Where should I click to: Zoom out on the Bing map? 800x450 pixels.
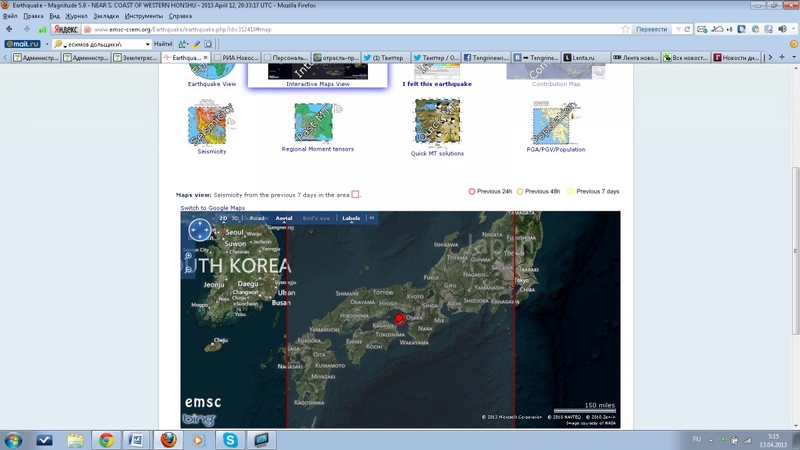(188, 269)
